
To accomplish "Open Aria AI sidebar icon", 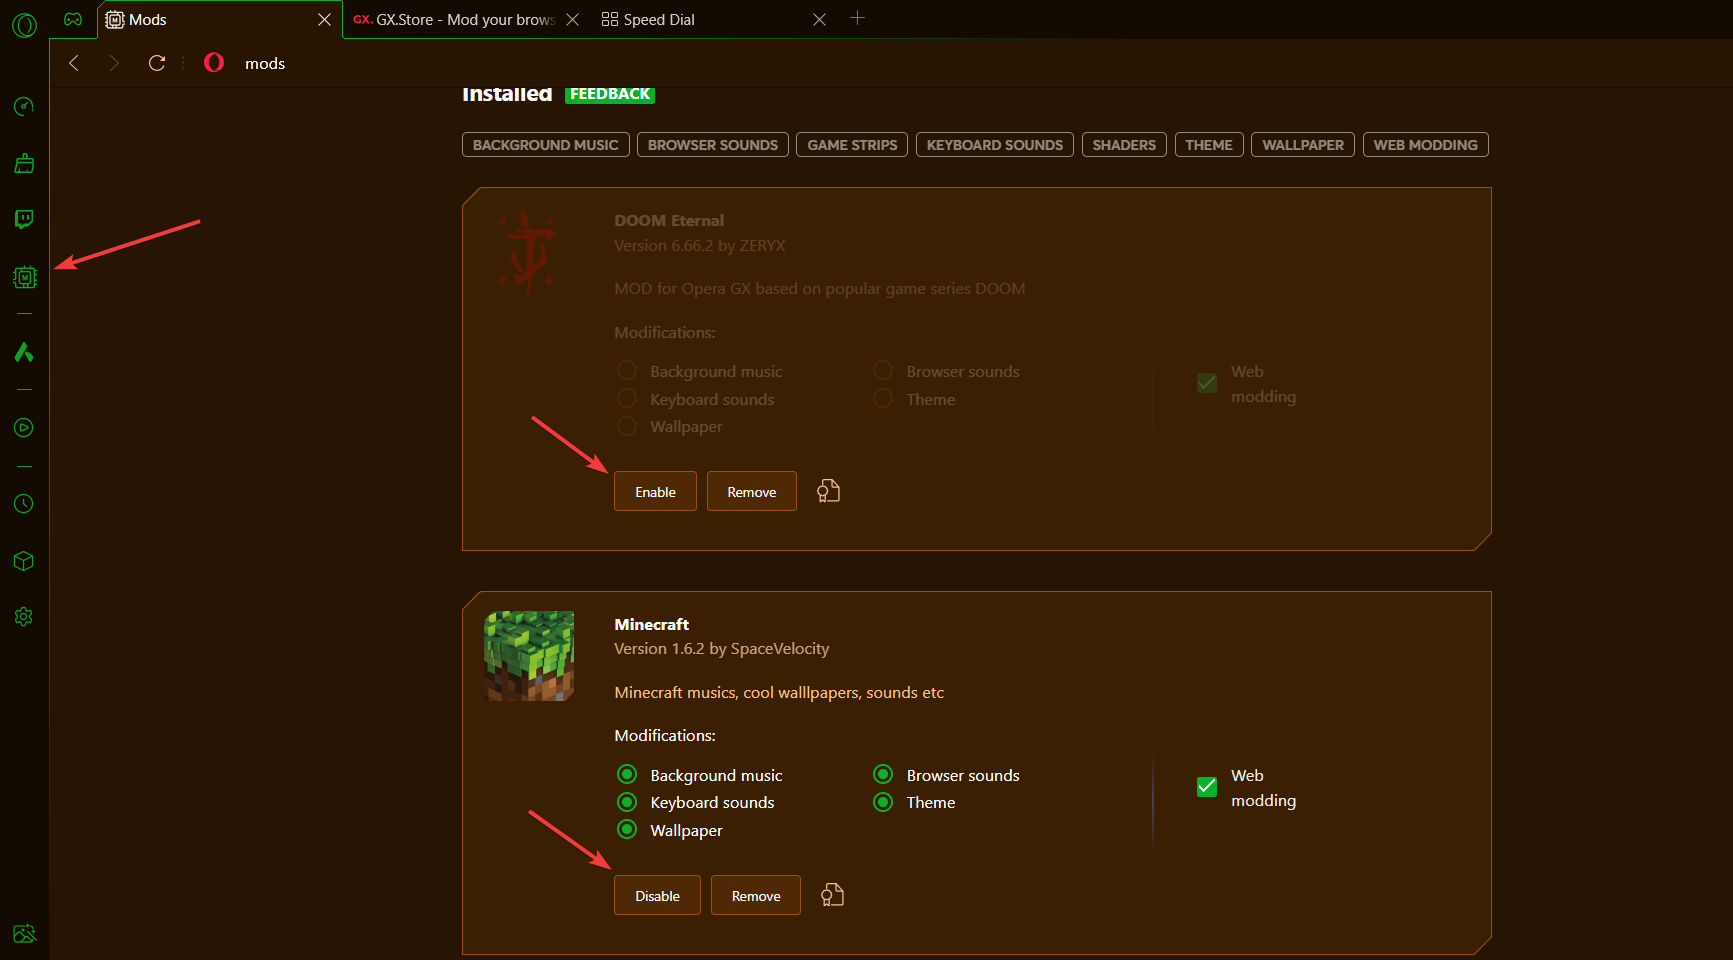I will [x=24, y=352].
